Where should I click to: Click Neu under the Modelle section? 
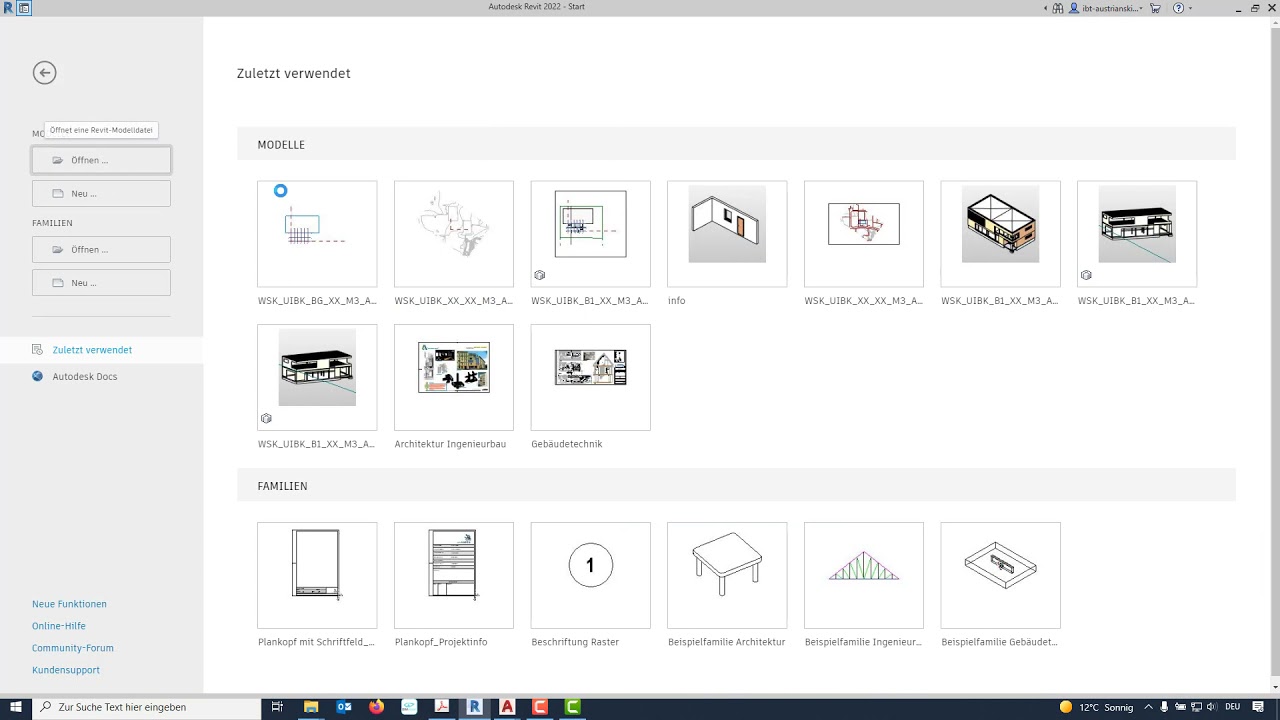click(101, 193)
